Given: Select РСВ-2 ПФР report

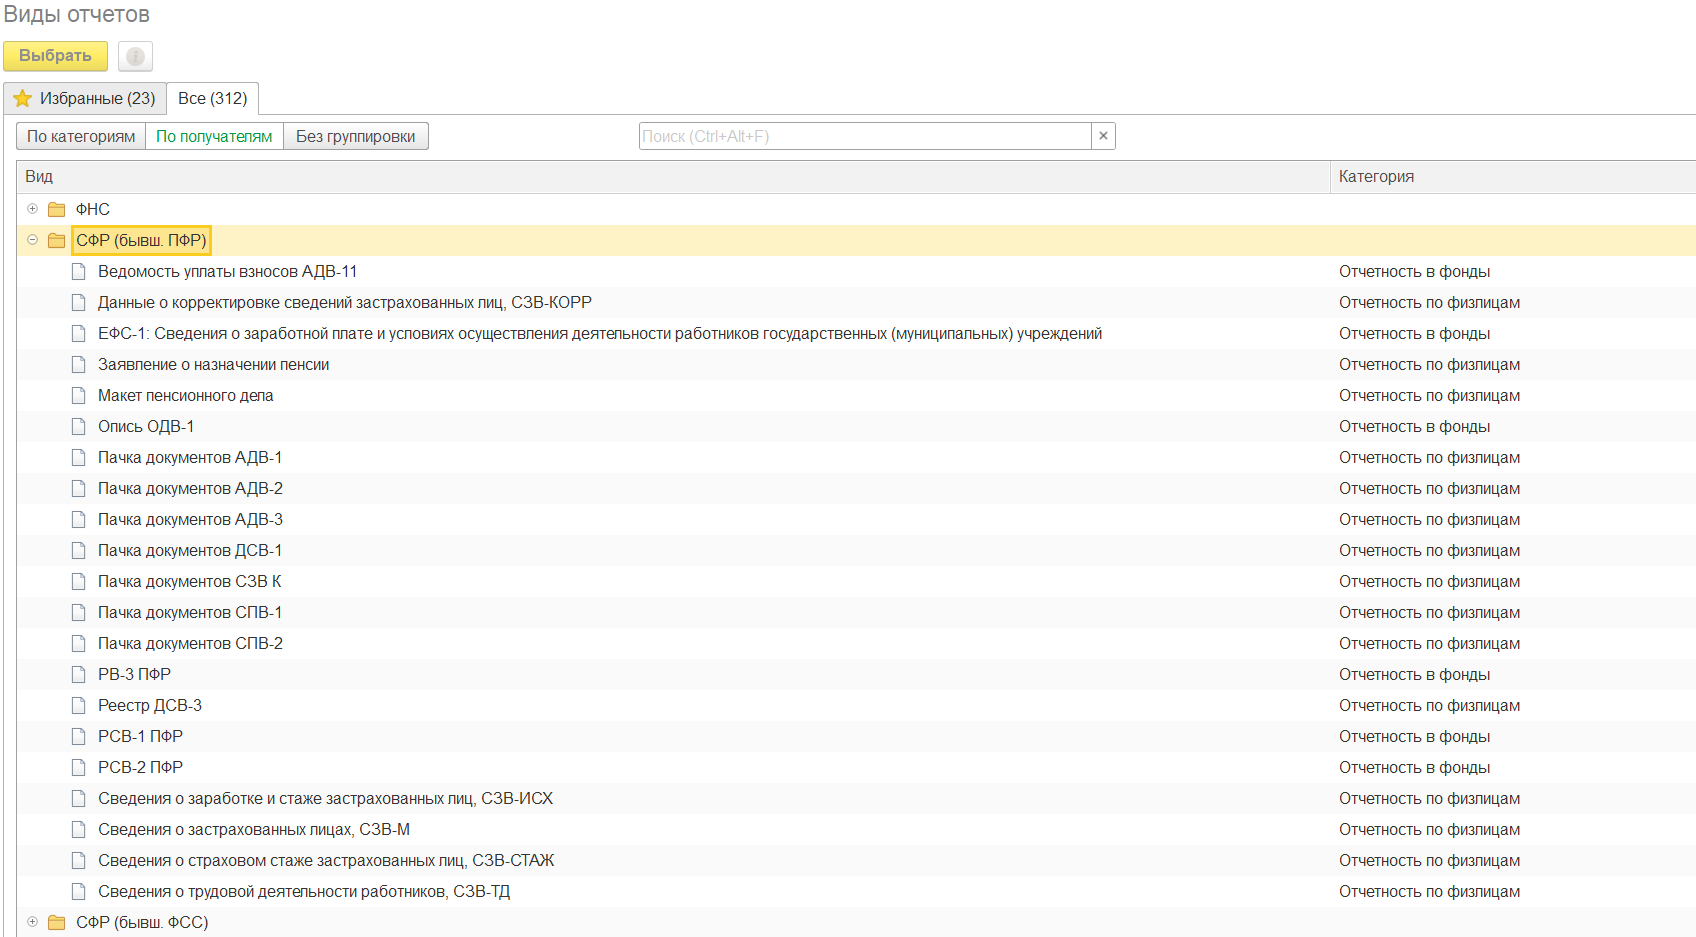Looking at the screenshot, I should coord(141,767).
